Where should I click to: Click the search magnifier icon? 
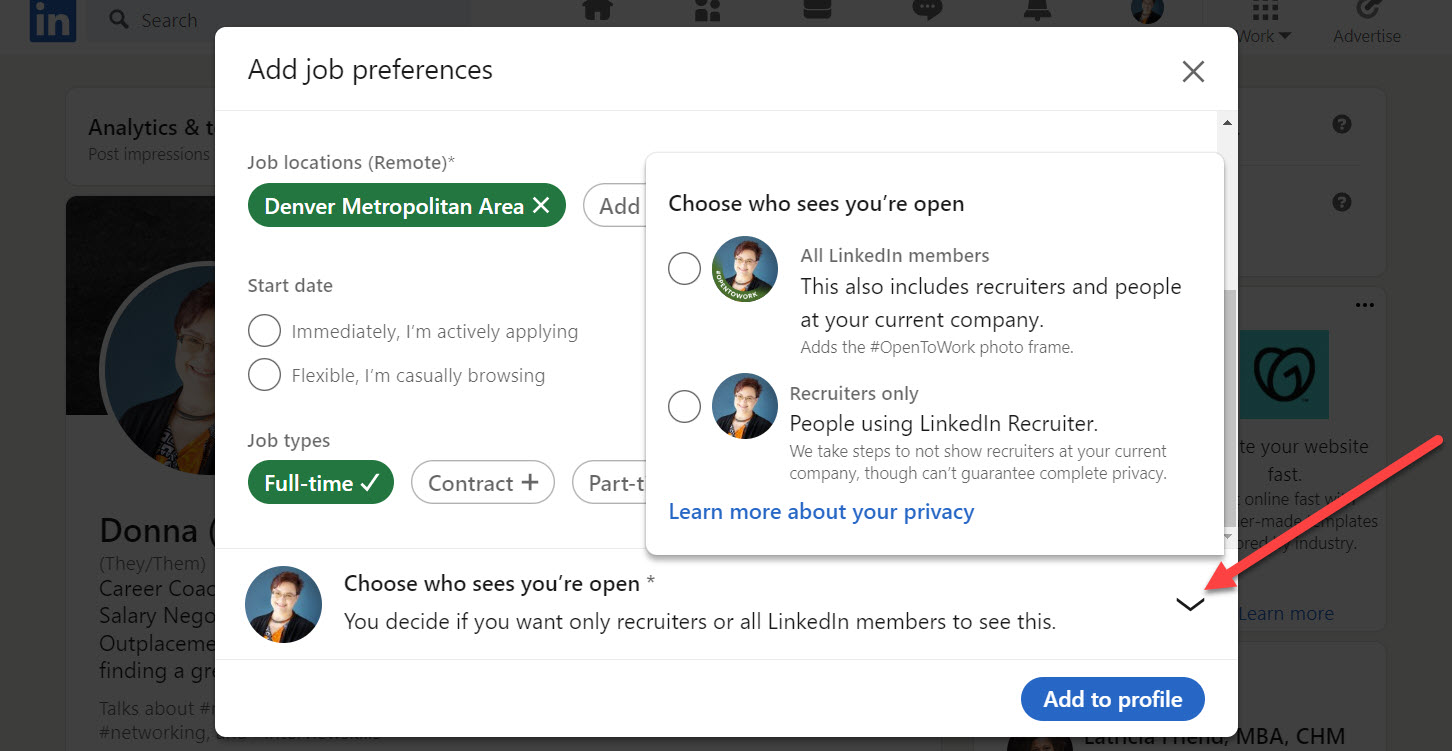pos(119,20)
